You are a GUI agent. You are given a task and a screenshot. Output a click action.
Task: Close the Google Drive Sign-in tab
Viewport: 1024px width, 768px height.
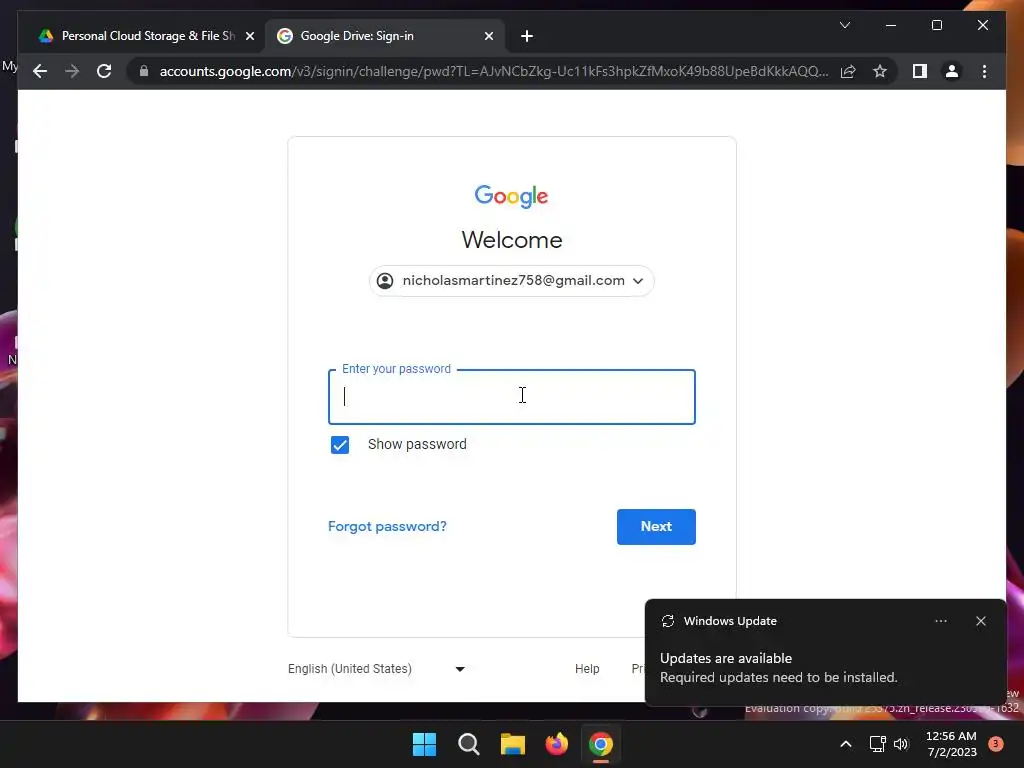pyautogui.click(x=488, y=36)
